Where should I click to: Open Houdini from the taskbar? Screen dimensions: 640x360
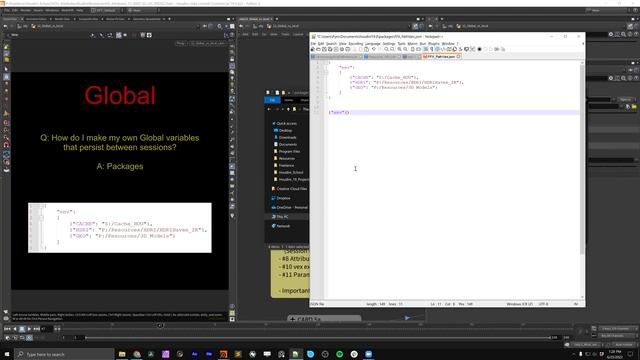tap(223, 354)
